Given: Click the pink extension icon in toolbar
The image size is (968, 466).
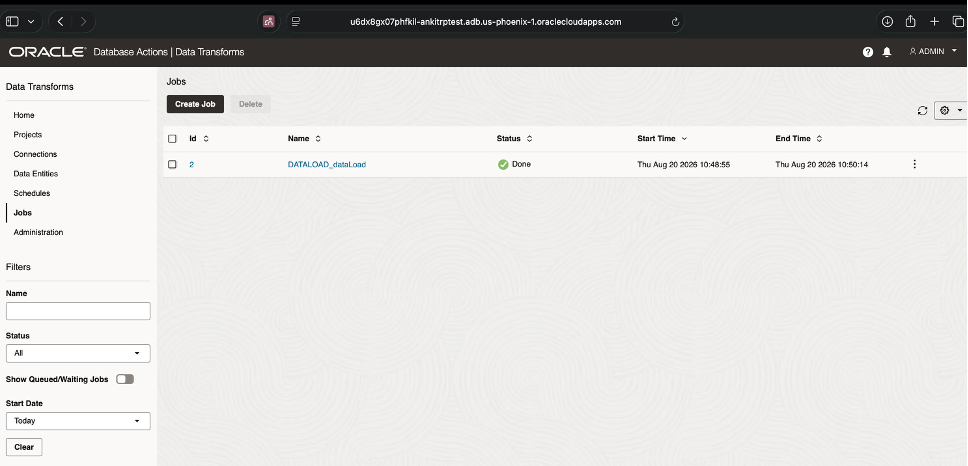Looking at the screenshot, I should pos(269,22).
